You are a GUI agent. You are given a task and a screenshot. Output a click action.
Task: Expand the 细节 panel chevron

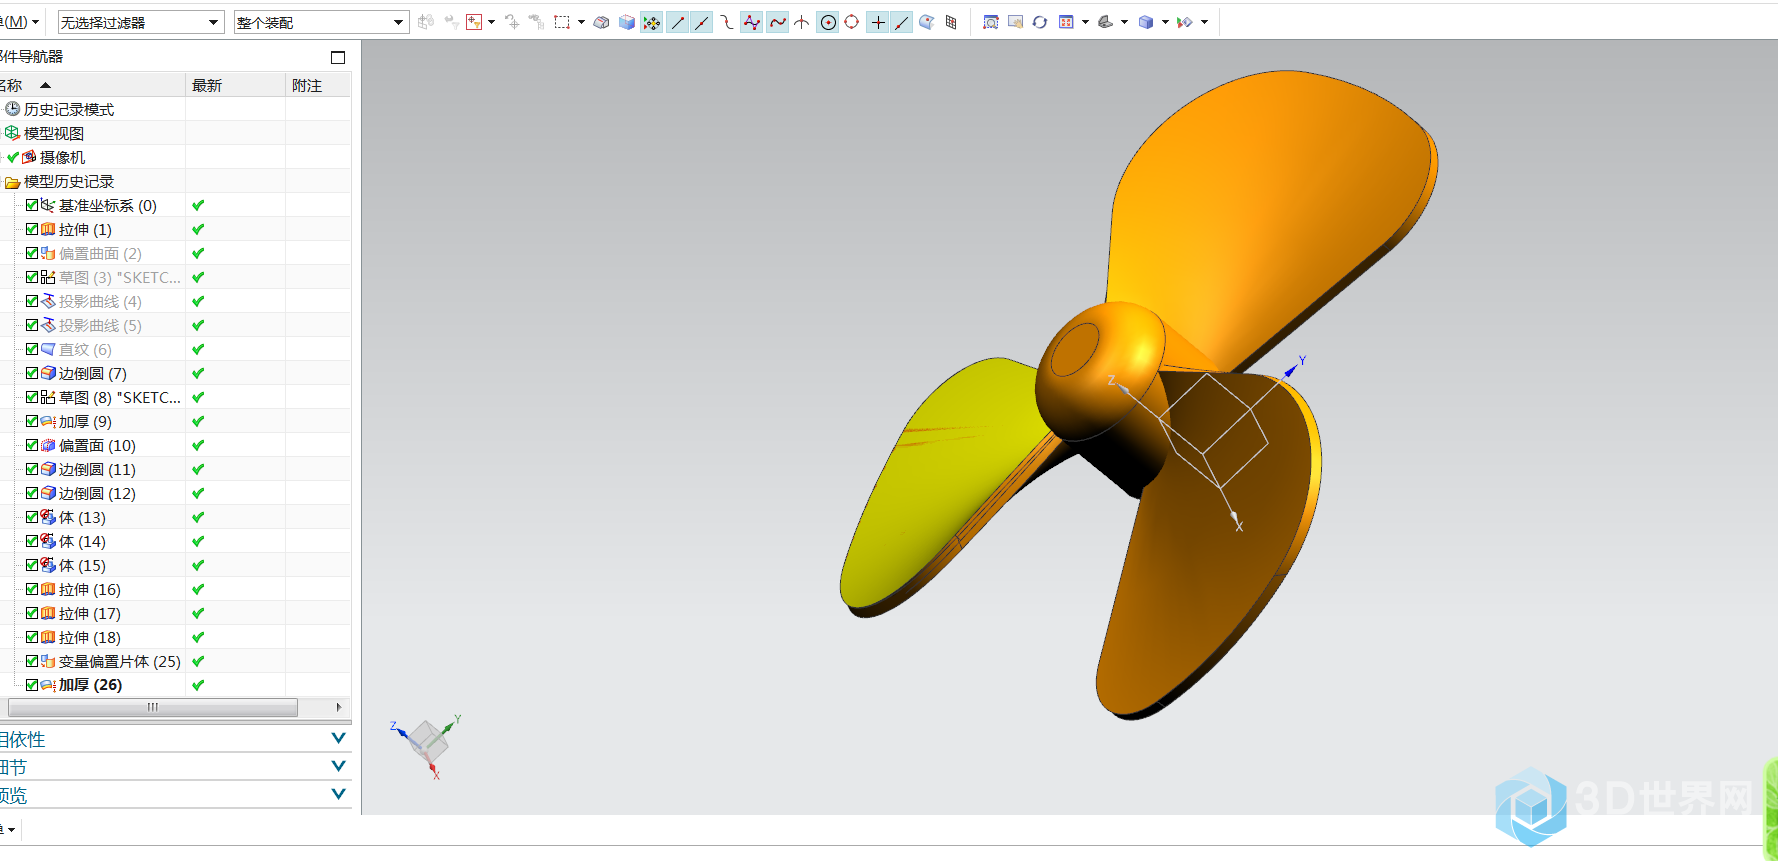(338, 766)
